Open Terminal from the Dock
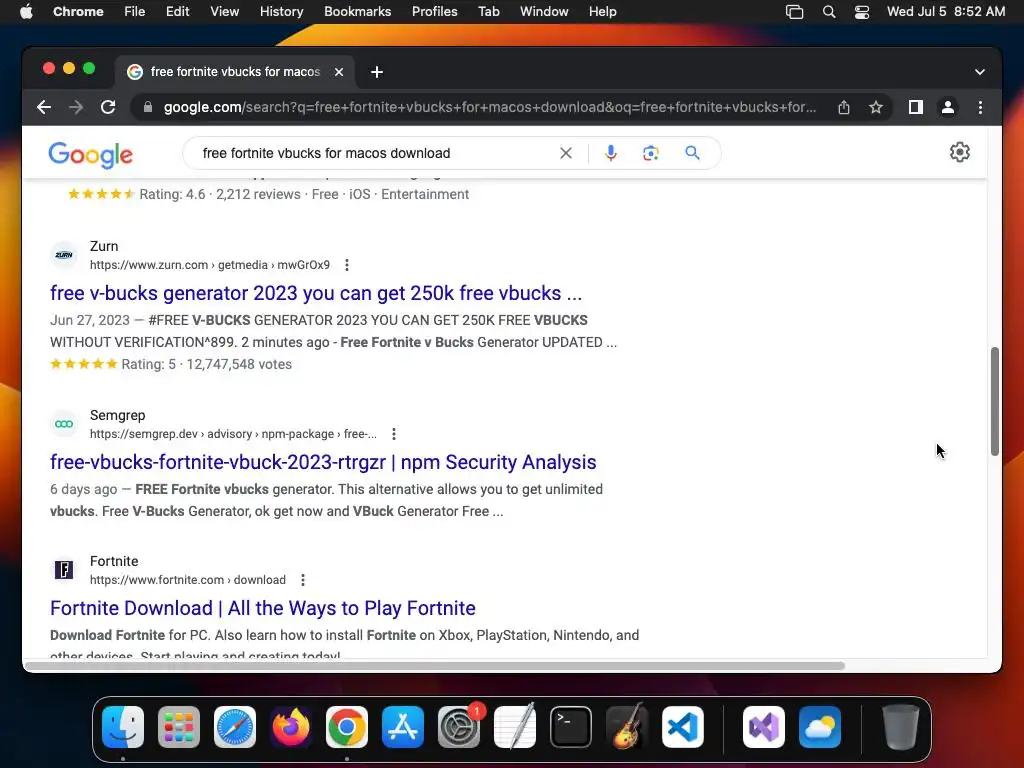The height and width of the screenshot is (768, 1024). pos(571,727)
